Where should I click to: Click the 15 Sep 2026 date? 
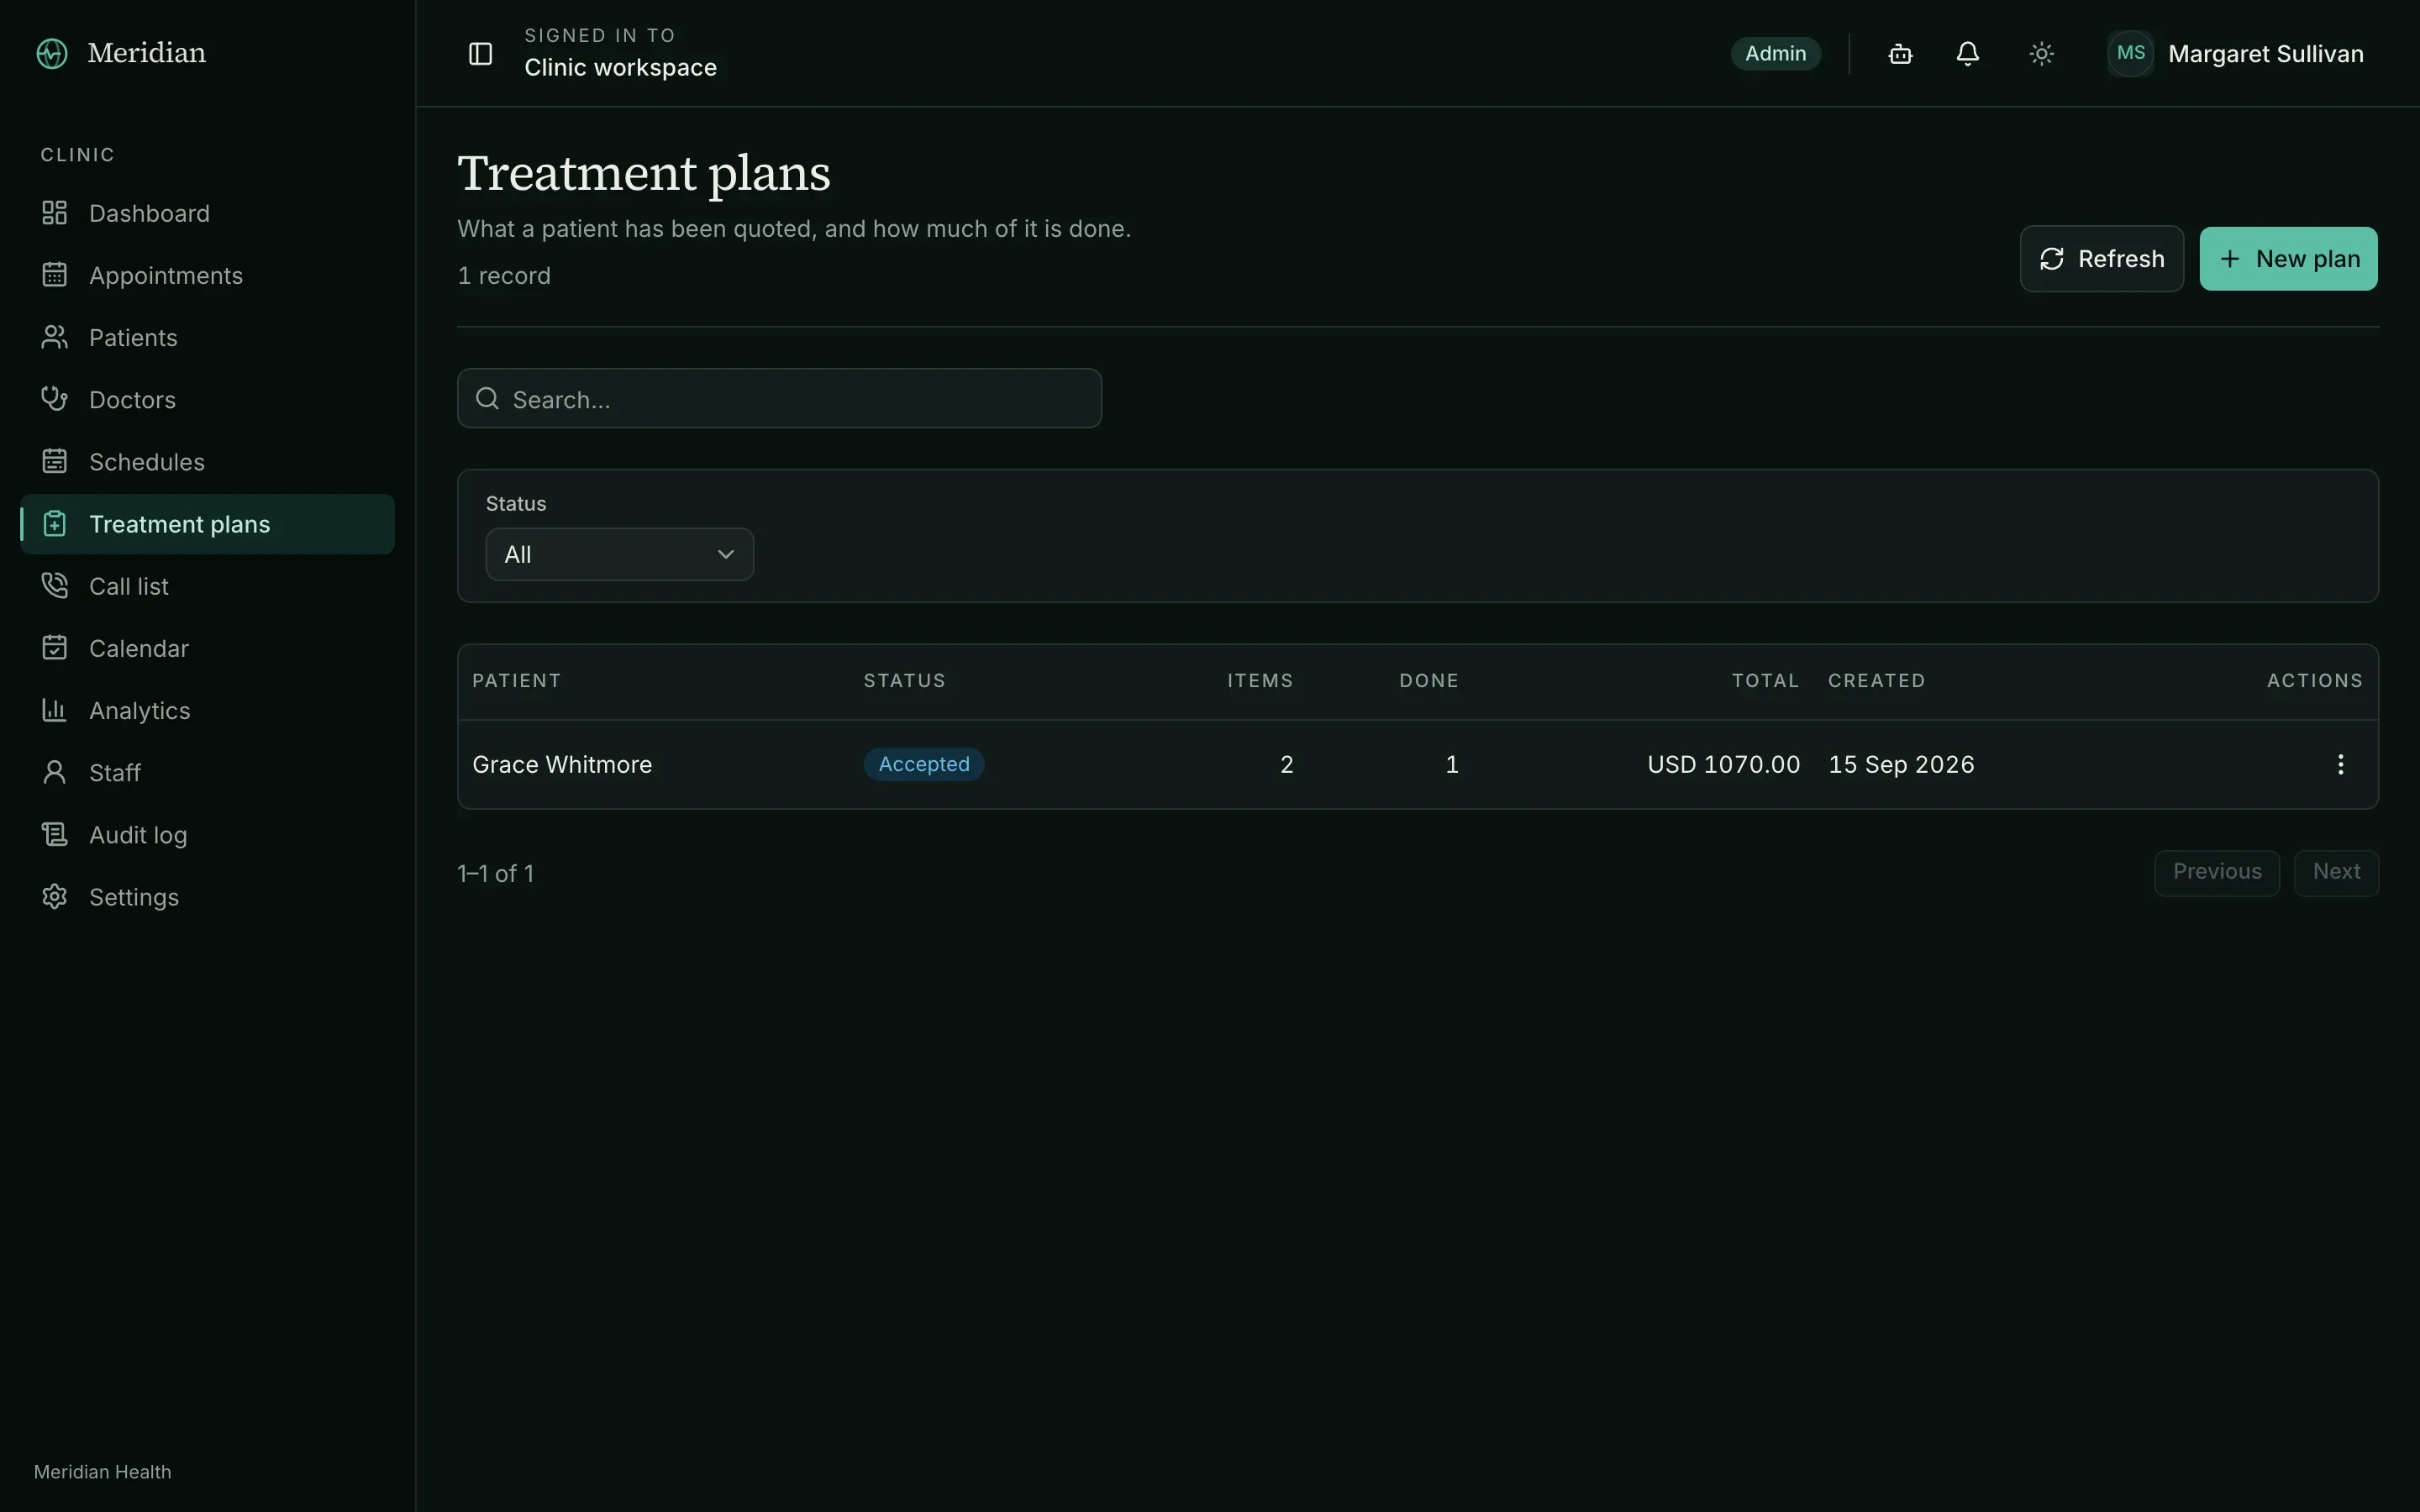(1901, 764)
